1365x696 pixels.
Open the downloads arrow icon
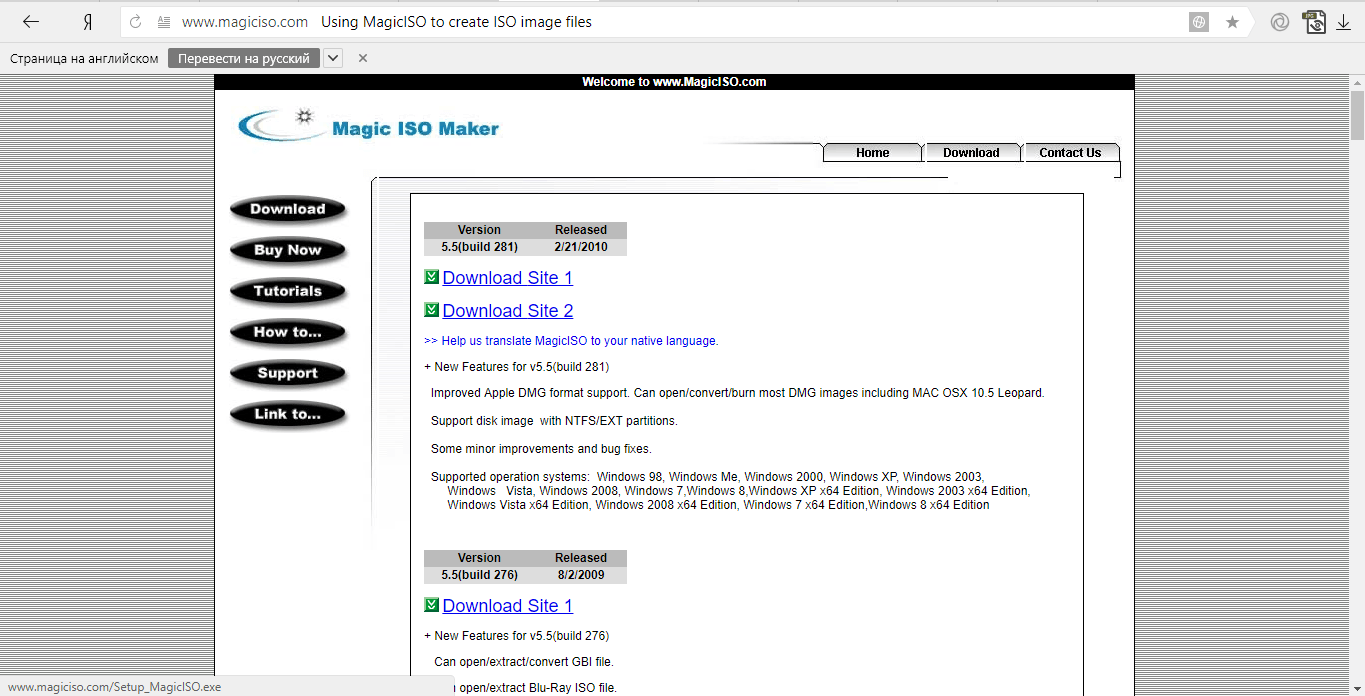pos(1344,22)
